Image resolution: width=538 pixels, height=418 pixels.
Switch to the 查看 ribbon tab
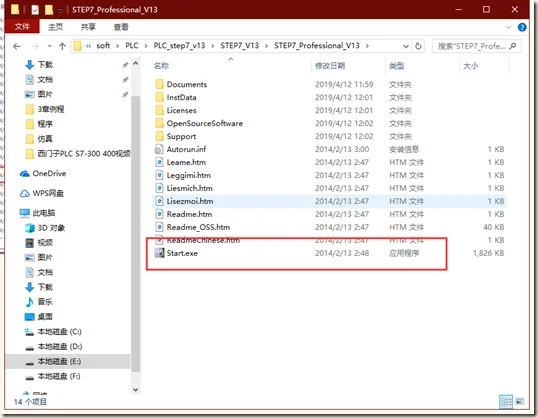(x=121, y=27)
